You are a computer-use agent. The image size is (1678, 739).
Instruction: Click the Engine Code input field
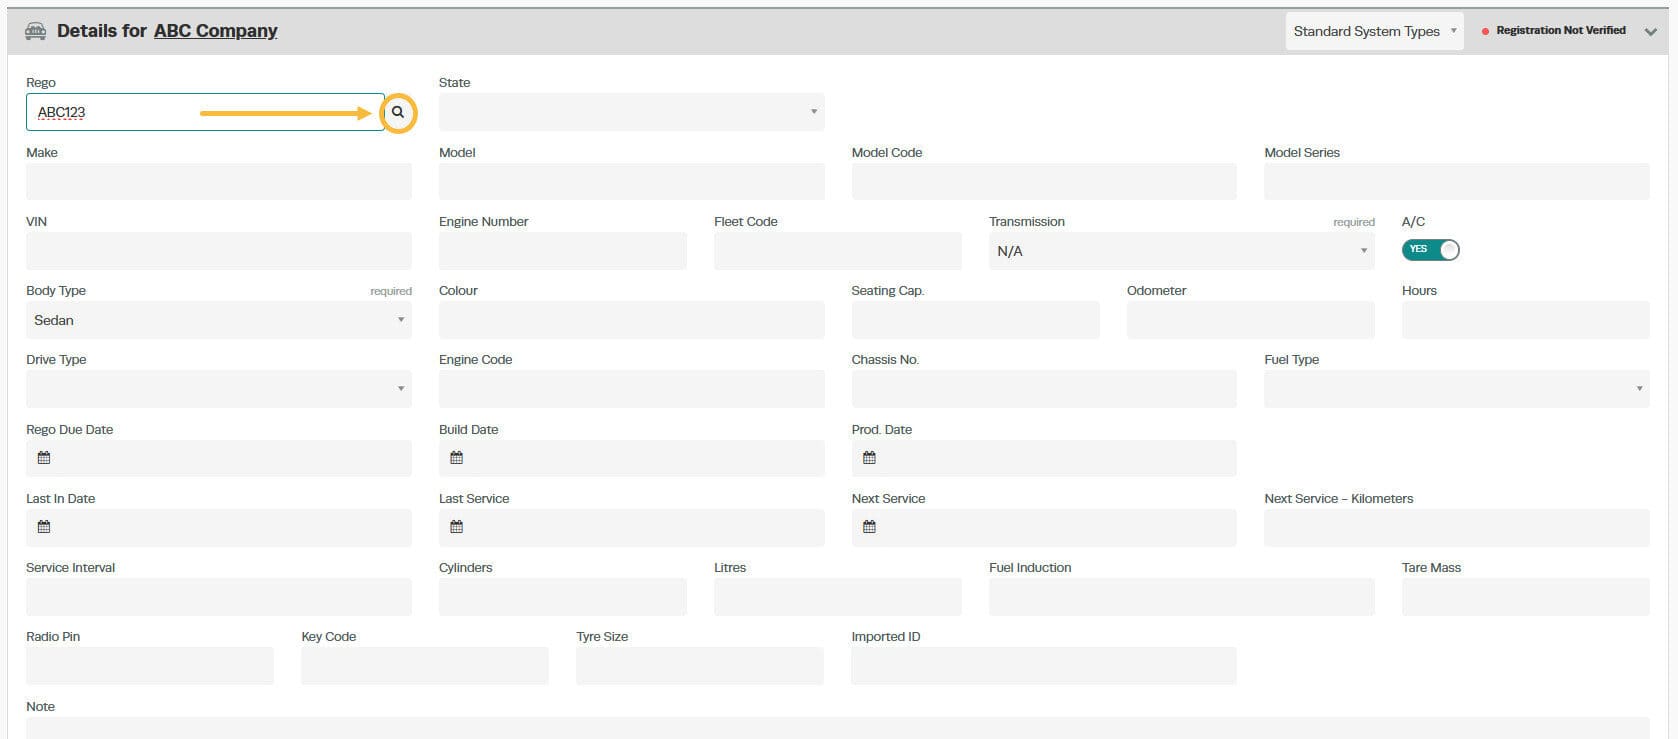(x=631, y=389)
